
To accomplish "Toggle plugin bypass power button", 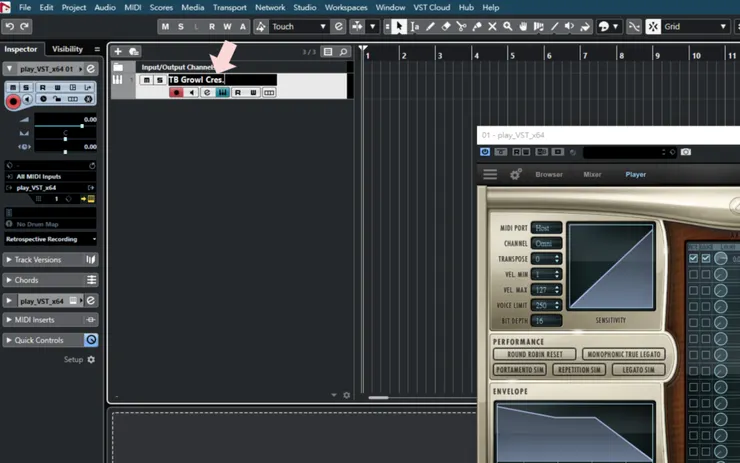I will click(x=485, y=152).
